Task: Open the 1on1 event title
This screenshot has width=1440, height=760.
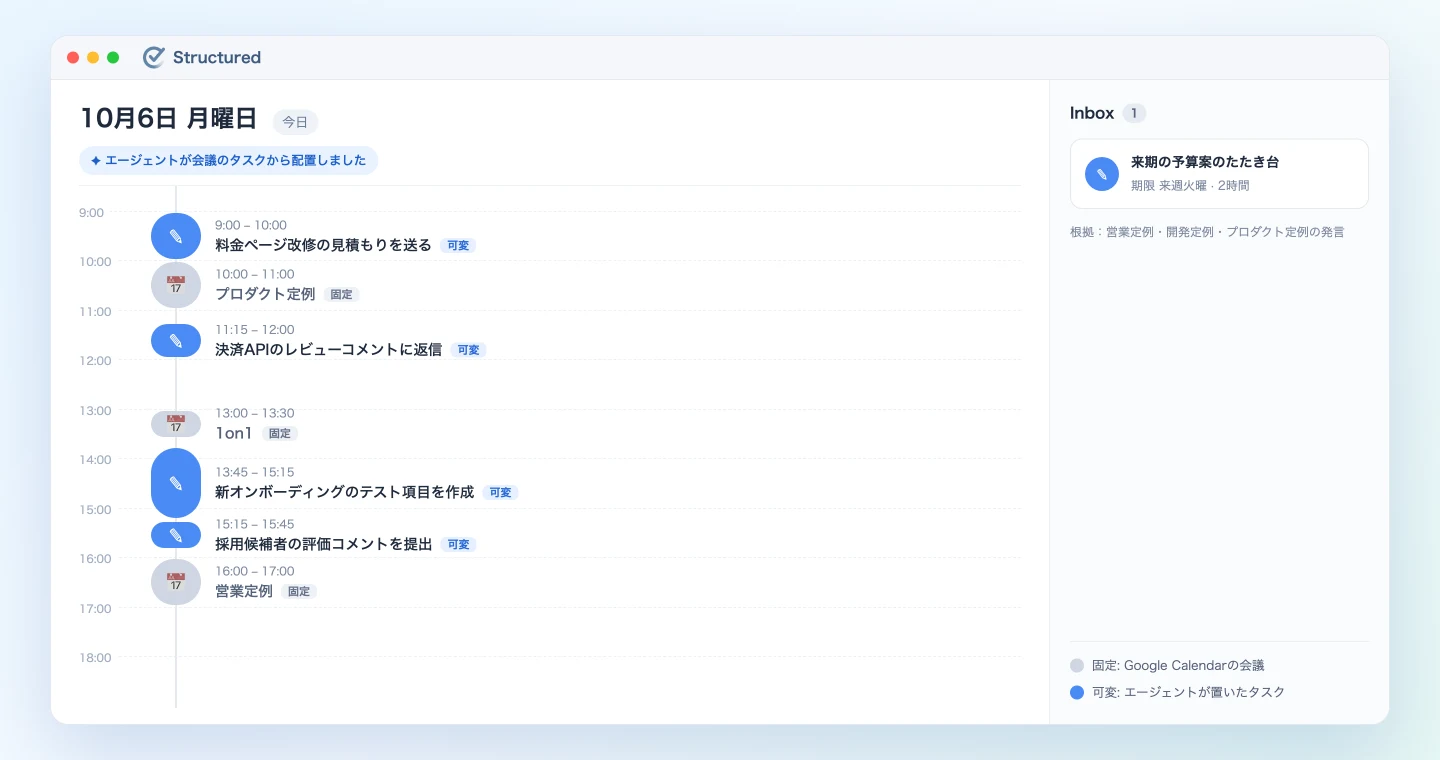Action: pos(234,433)
